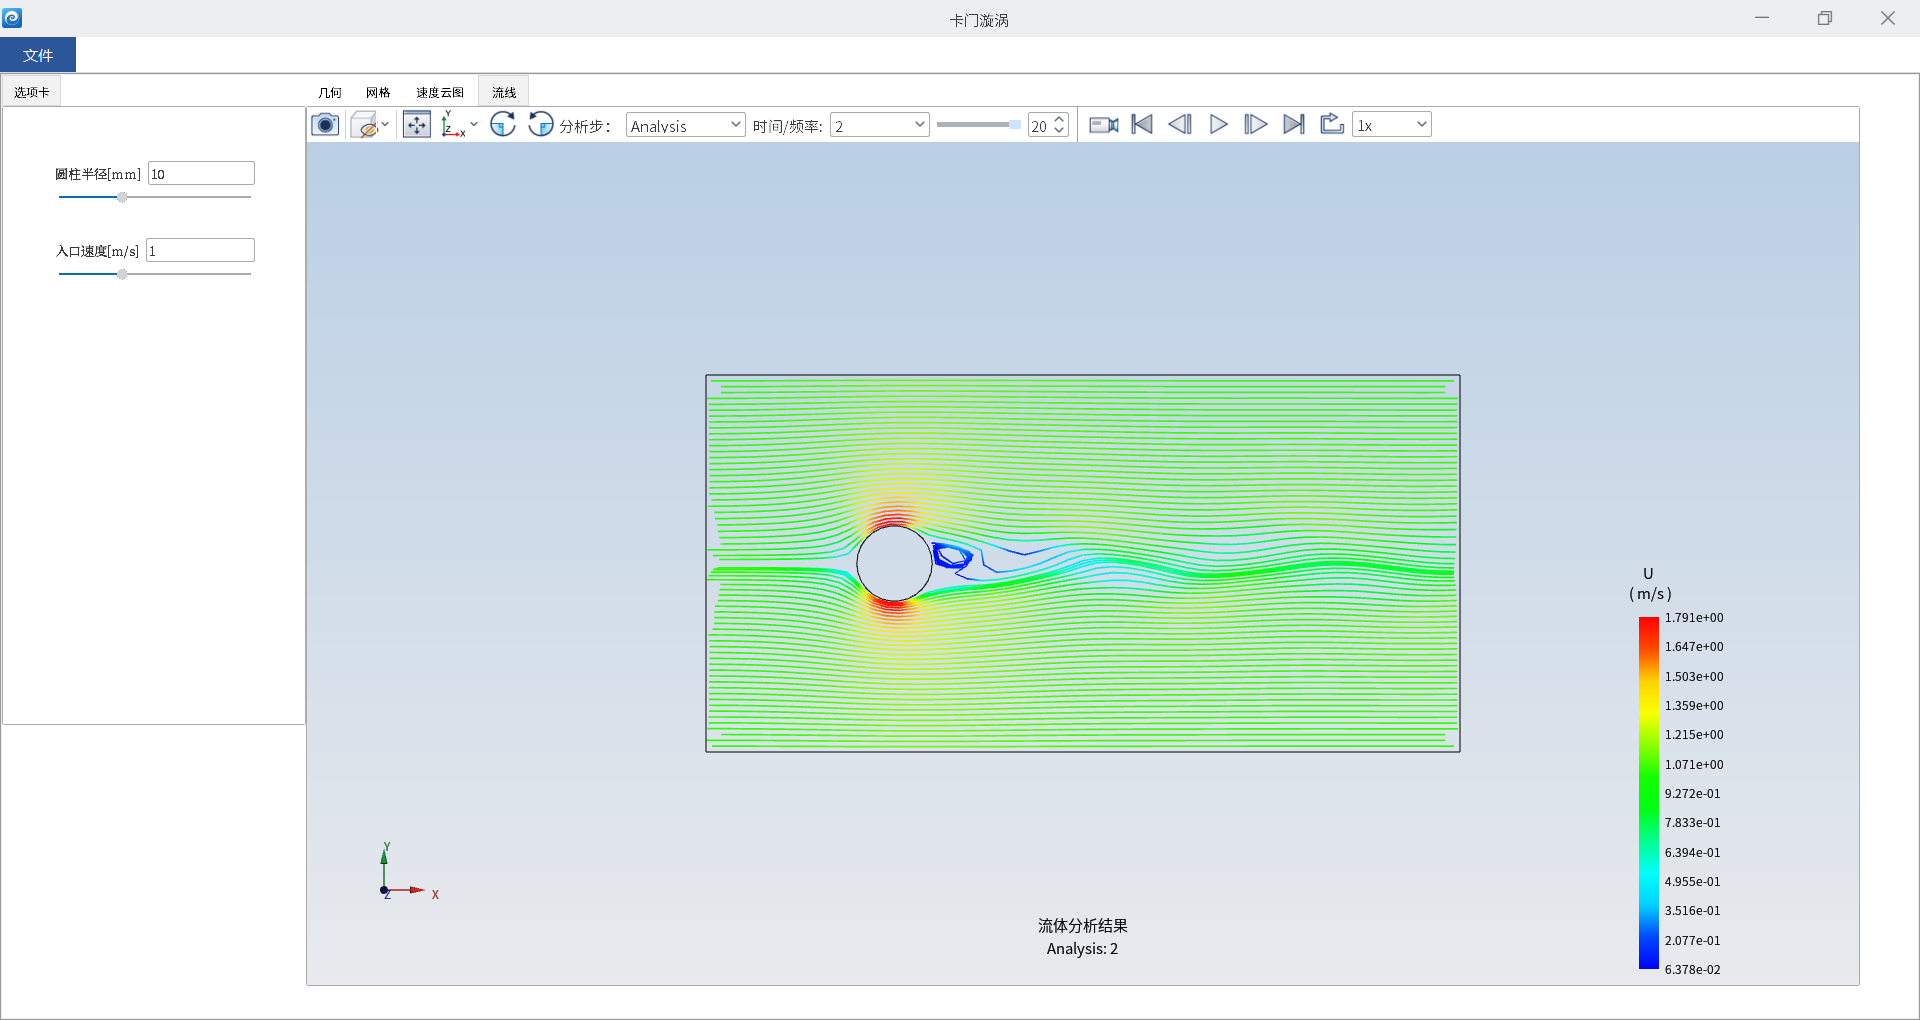Open the 时间/频率 dropdown

(x=879, y=125)
